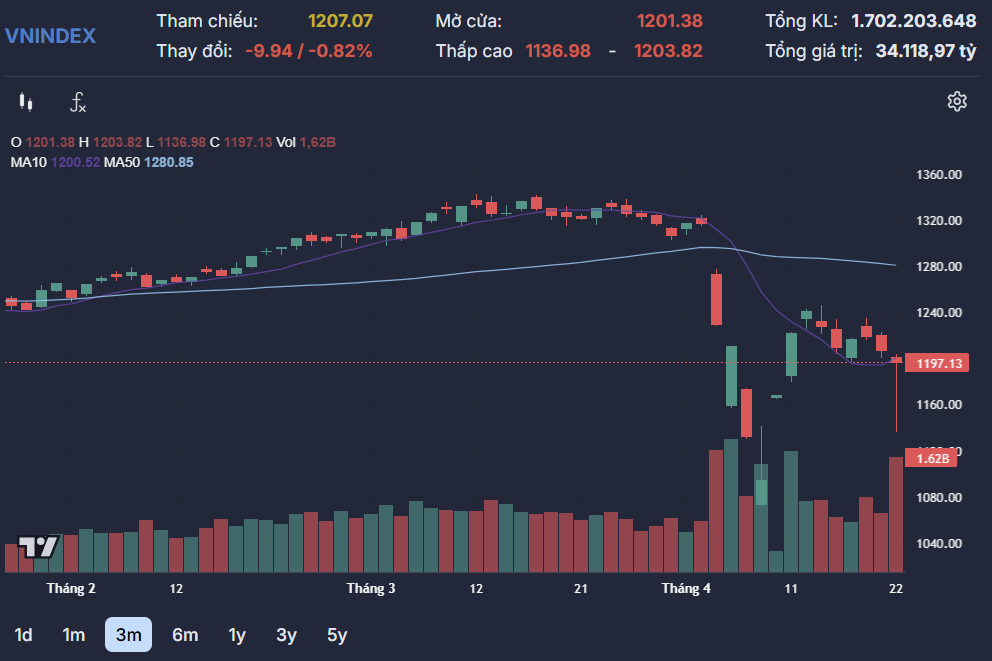Click the header high value 1203.82
The image size is (992, 661).
tap(668, 51)
